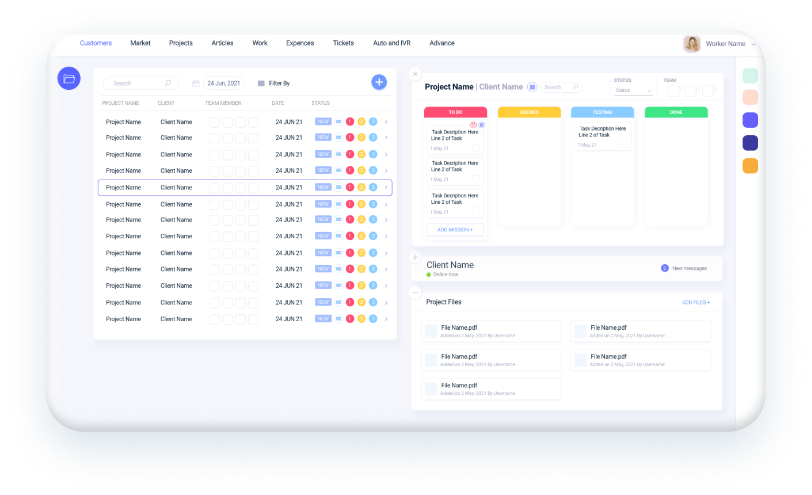Collapse the Project Files section

[x=415, y=292]
